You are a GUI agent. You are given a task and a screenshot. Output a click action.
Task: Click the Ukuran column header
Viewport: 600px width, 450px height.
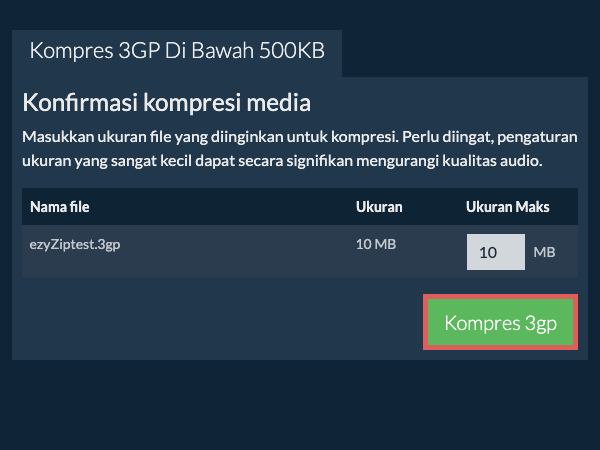pyautogui.click(x=379, y=208)
